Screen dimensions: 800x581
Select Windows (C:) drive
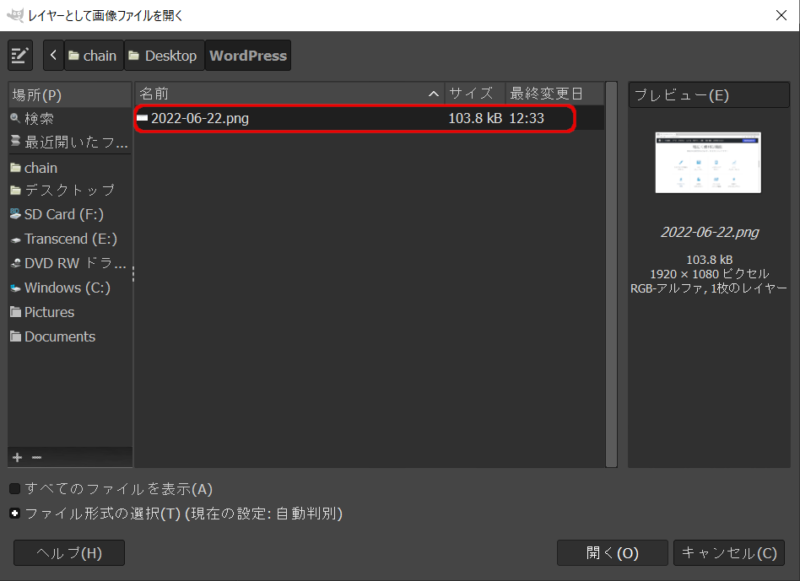click(70, 288)
